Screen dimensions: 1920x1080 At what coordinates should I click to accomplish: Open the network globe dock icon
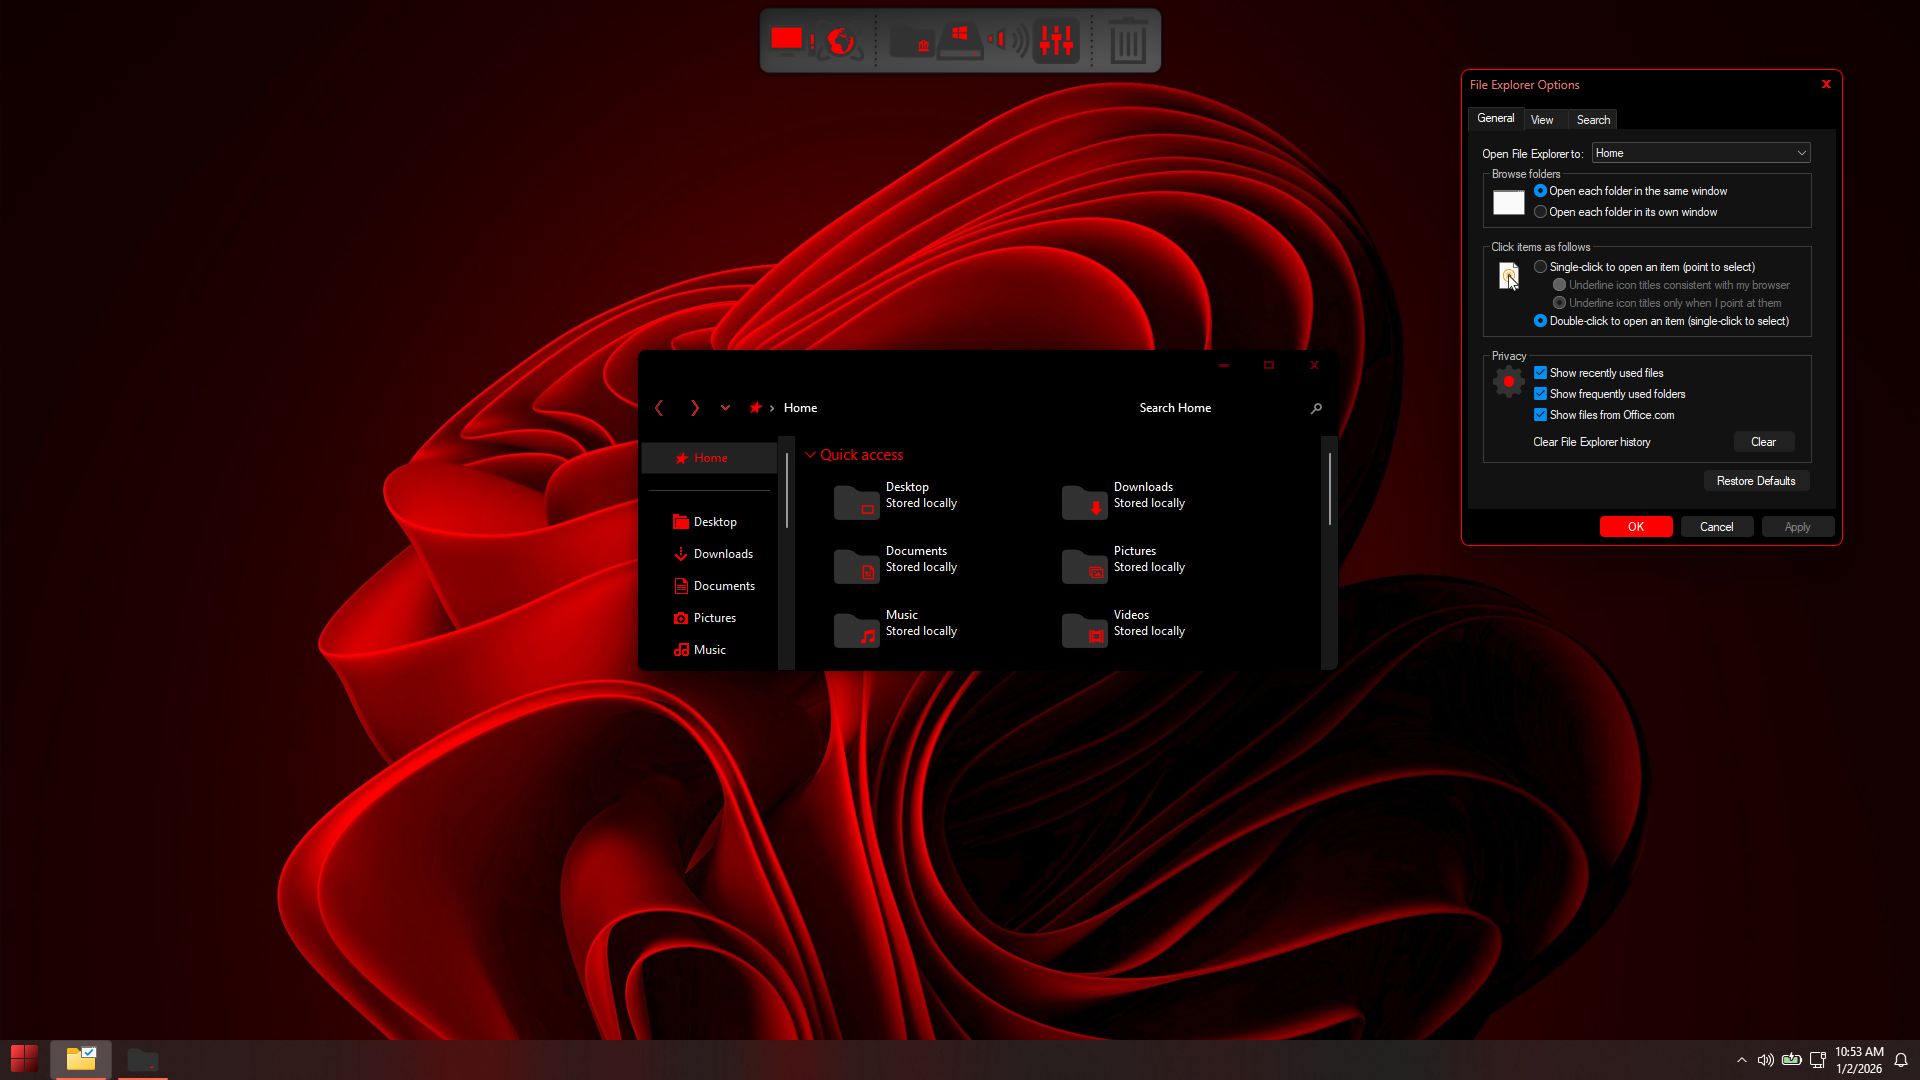tap(840, 41)
